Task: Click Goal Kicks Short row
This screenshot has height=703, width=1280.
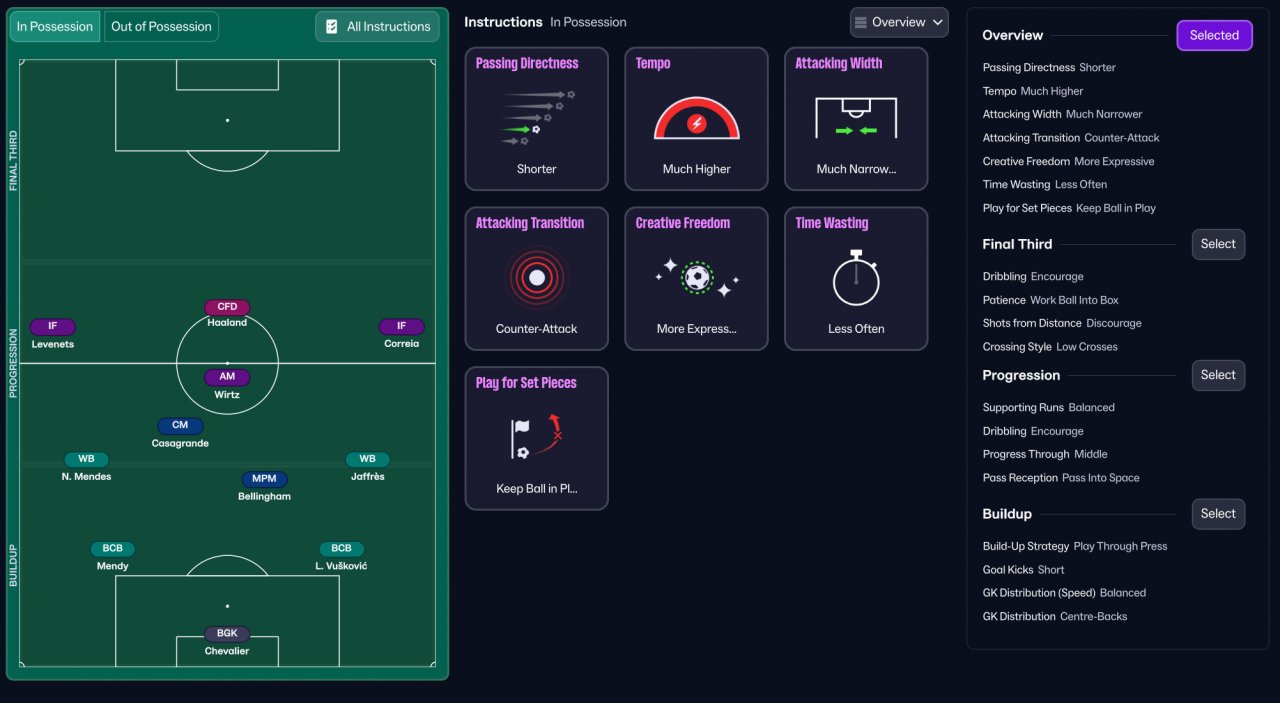Action: tap(1023, 570)
